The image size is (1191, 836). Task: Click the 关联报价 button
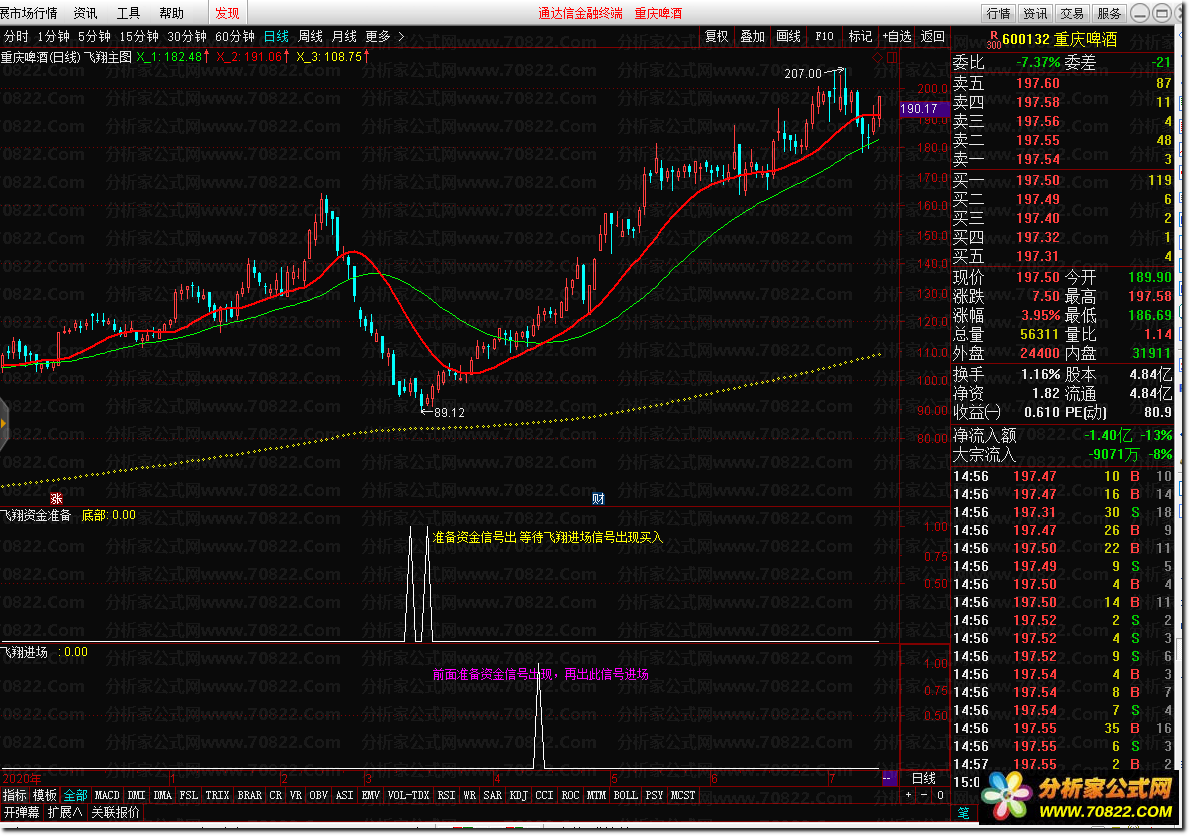115,812
